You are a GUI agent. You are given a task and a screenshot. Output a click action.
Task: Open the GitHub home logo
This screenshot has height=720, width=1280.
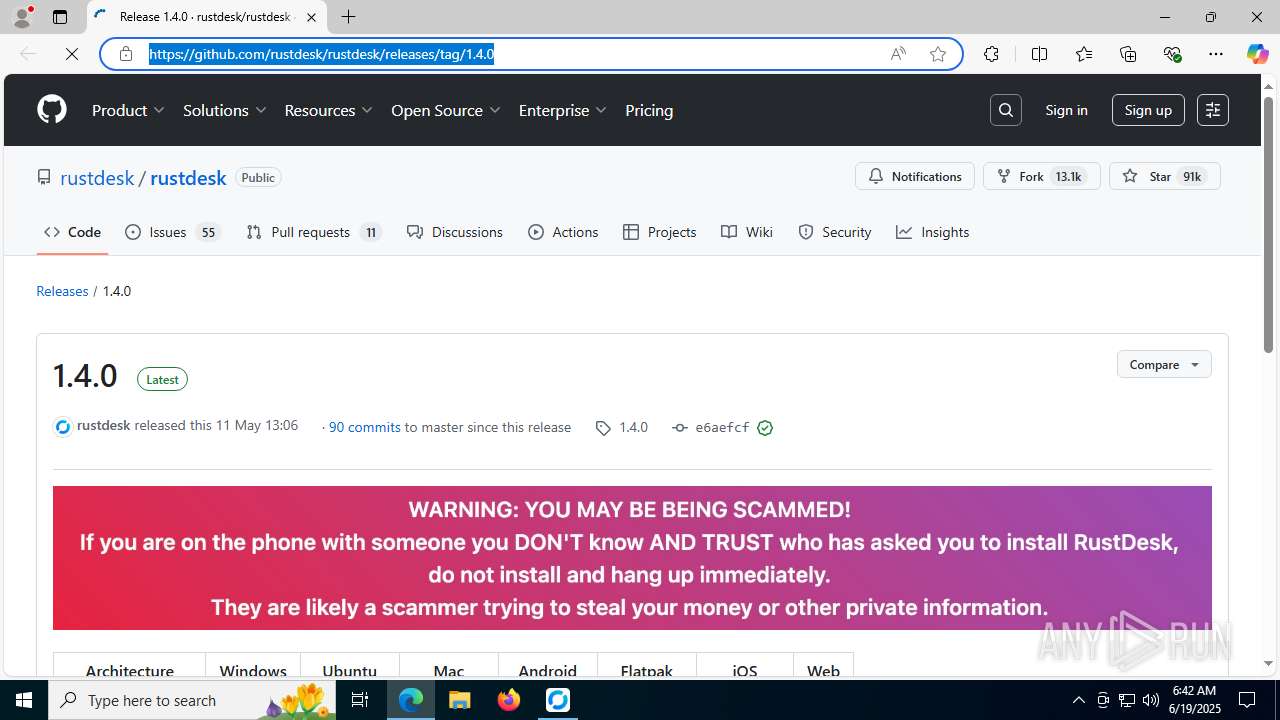click(x=52, y=110)
